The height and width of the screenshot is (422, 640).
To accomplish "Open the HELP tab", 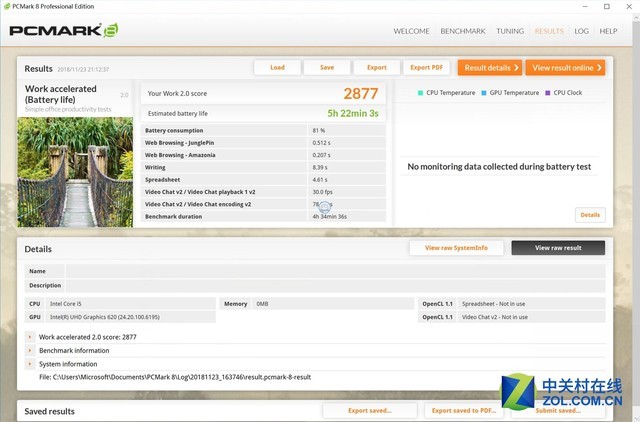I will [x=608, y=31].
